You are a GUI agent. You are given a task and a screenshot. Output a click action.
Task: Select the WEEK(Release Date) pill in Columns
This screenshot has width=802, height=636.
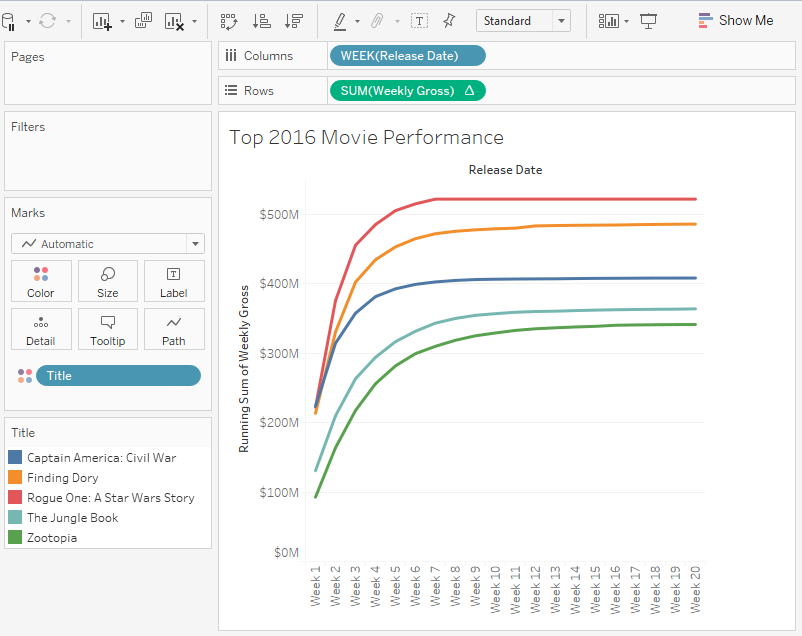[x=406, y=56]
